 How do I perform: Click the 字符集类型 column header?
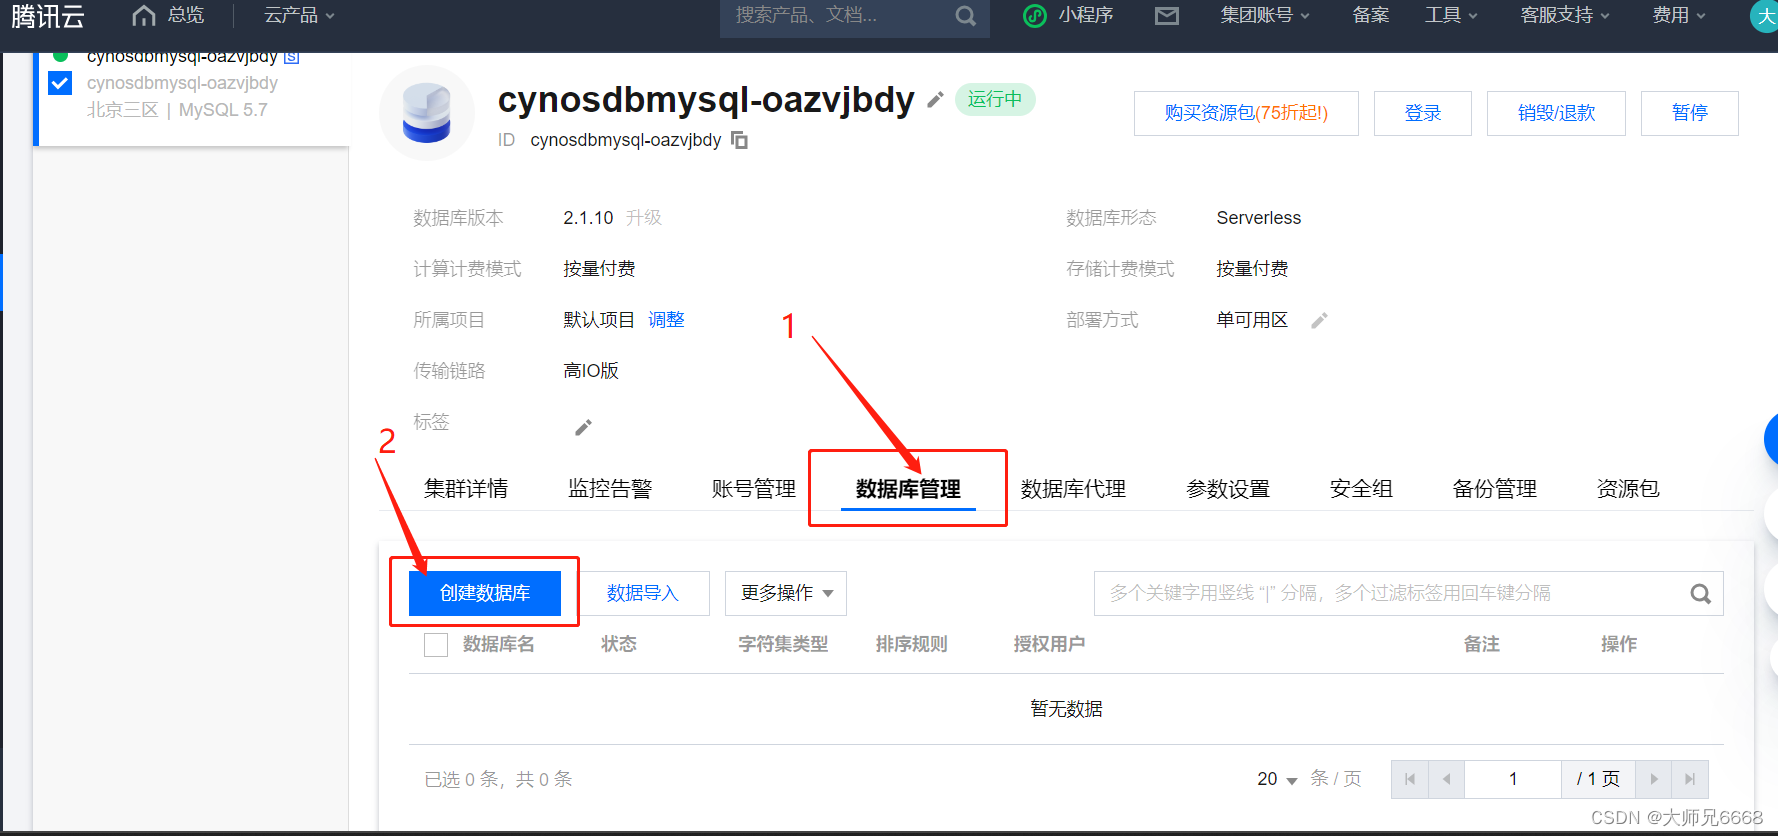coord(783,645)
